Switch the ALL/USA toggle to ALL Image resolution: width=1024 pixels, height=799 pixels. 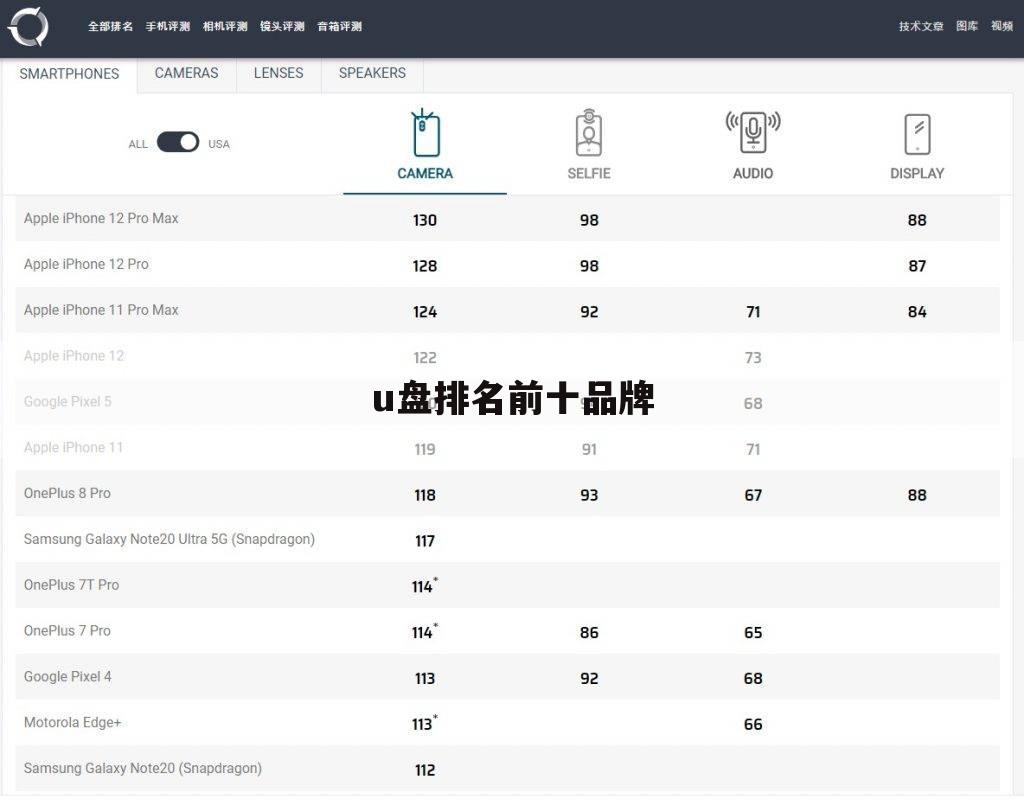[168, 142]
